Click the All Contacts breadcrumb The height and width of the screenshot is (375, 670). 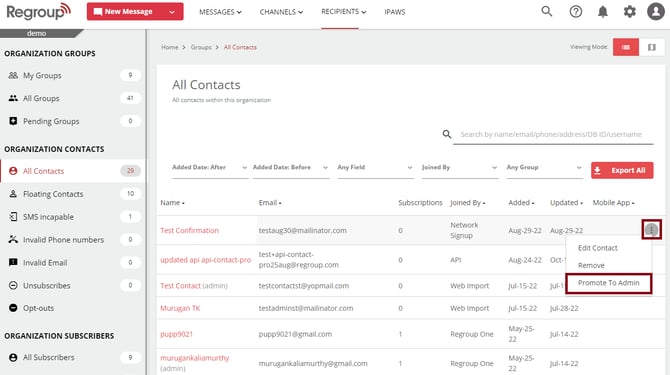240,47
